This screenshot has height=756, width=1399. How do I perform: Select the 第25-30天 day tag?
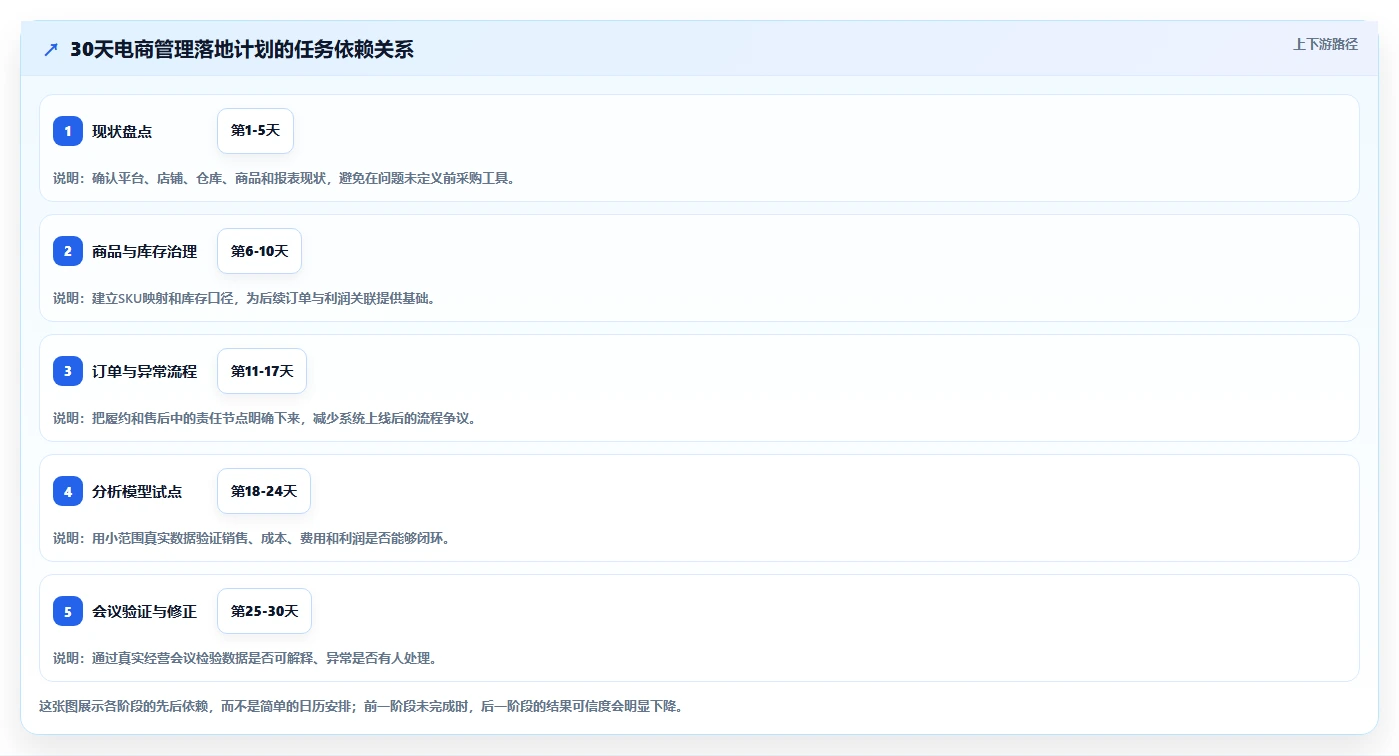[x=264, y=611]
